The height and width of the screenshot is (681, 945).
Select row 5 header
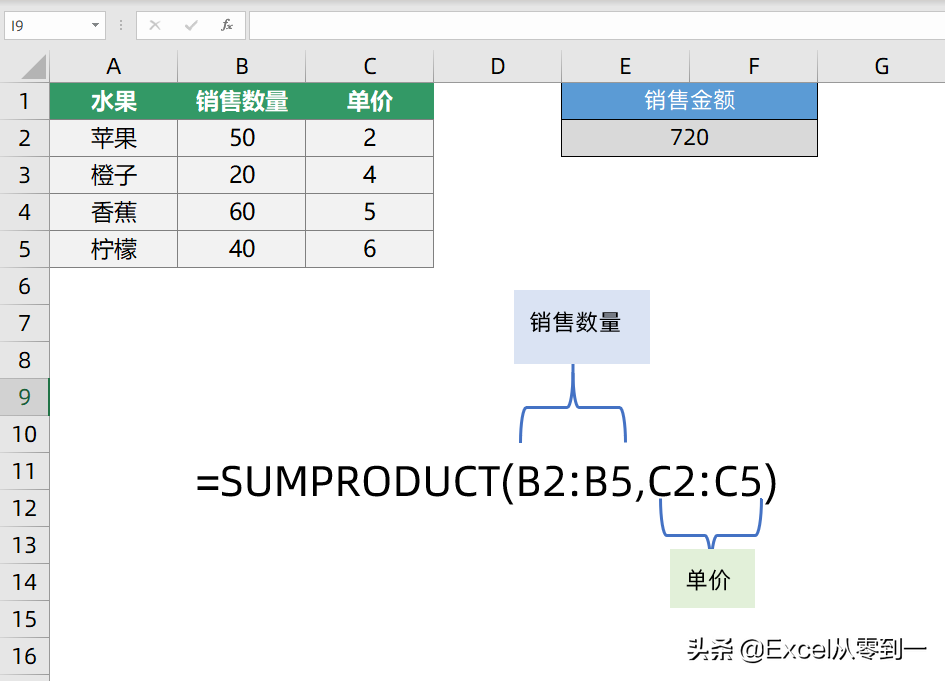(24, 249)
